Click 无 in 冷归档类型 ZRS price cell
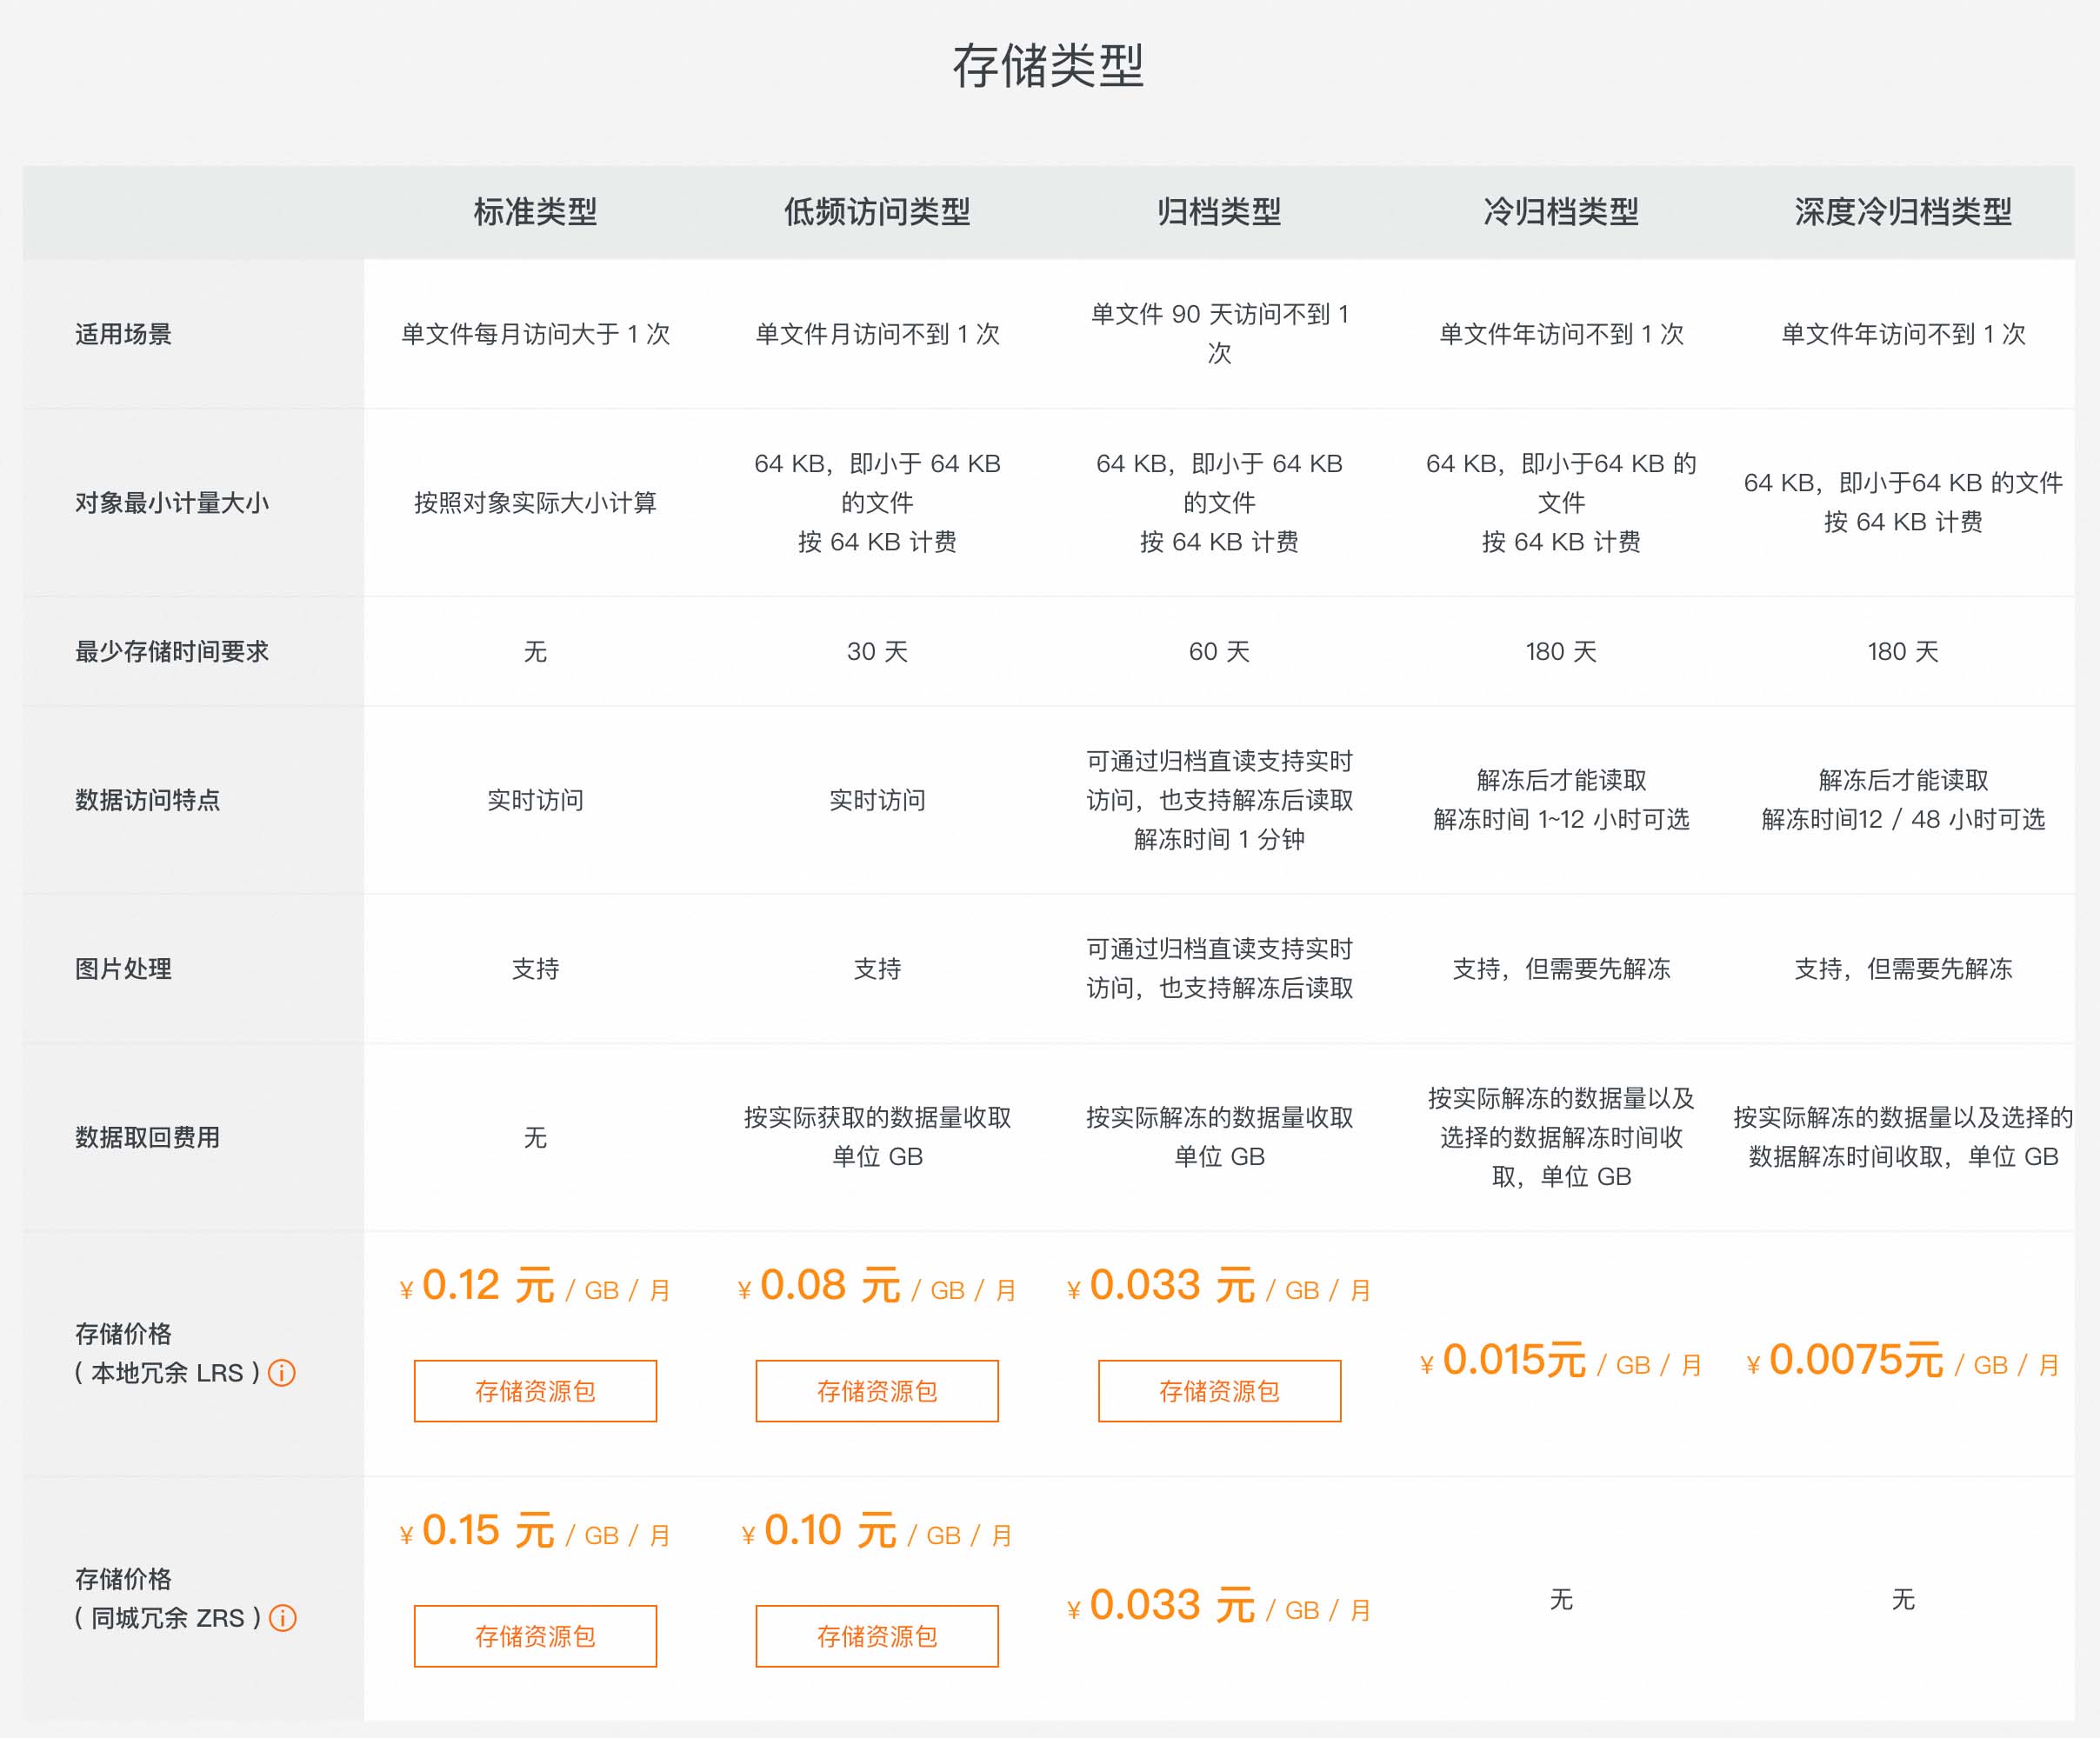The height and width of the screenshot is (1738, 2100). (x=1561, y=1600)
